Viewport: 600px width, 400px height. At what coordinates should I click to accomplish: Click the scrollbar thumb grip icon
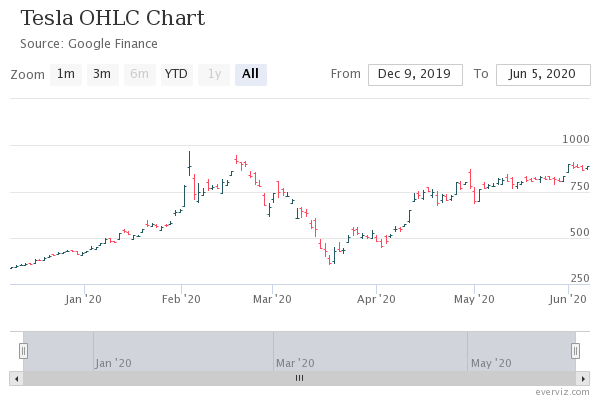click(299, 378)
